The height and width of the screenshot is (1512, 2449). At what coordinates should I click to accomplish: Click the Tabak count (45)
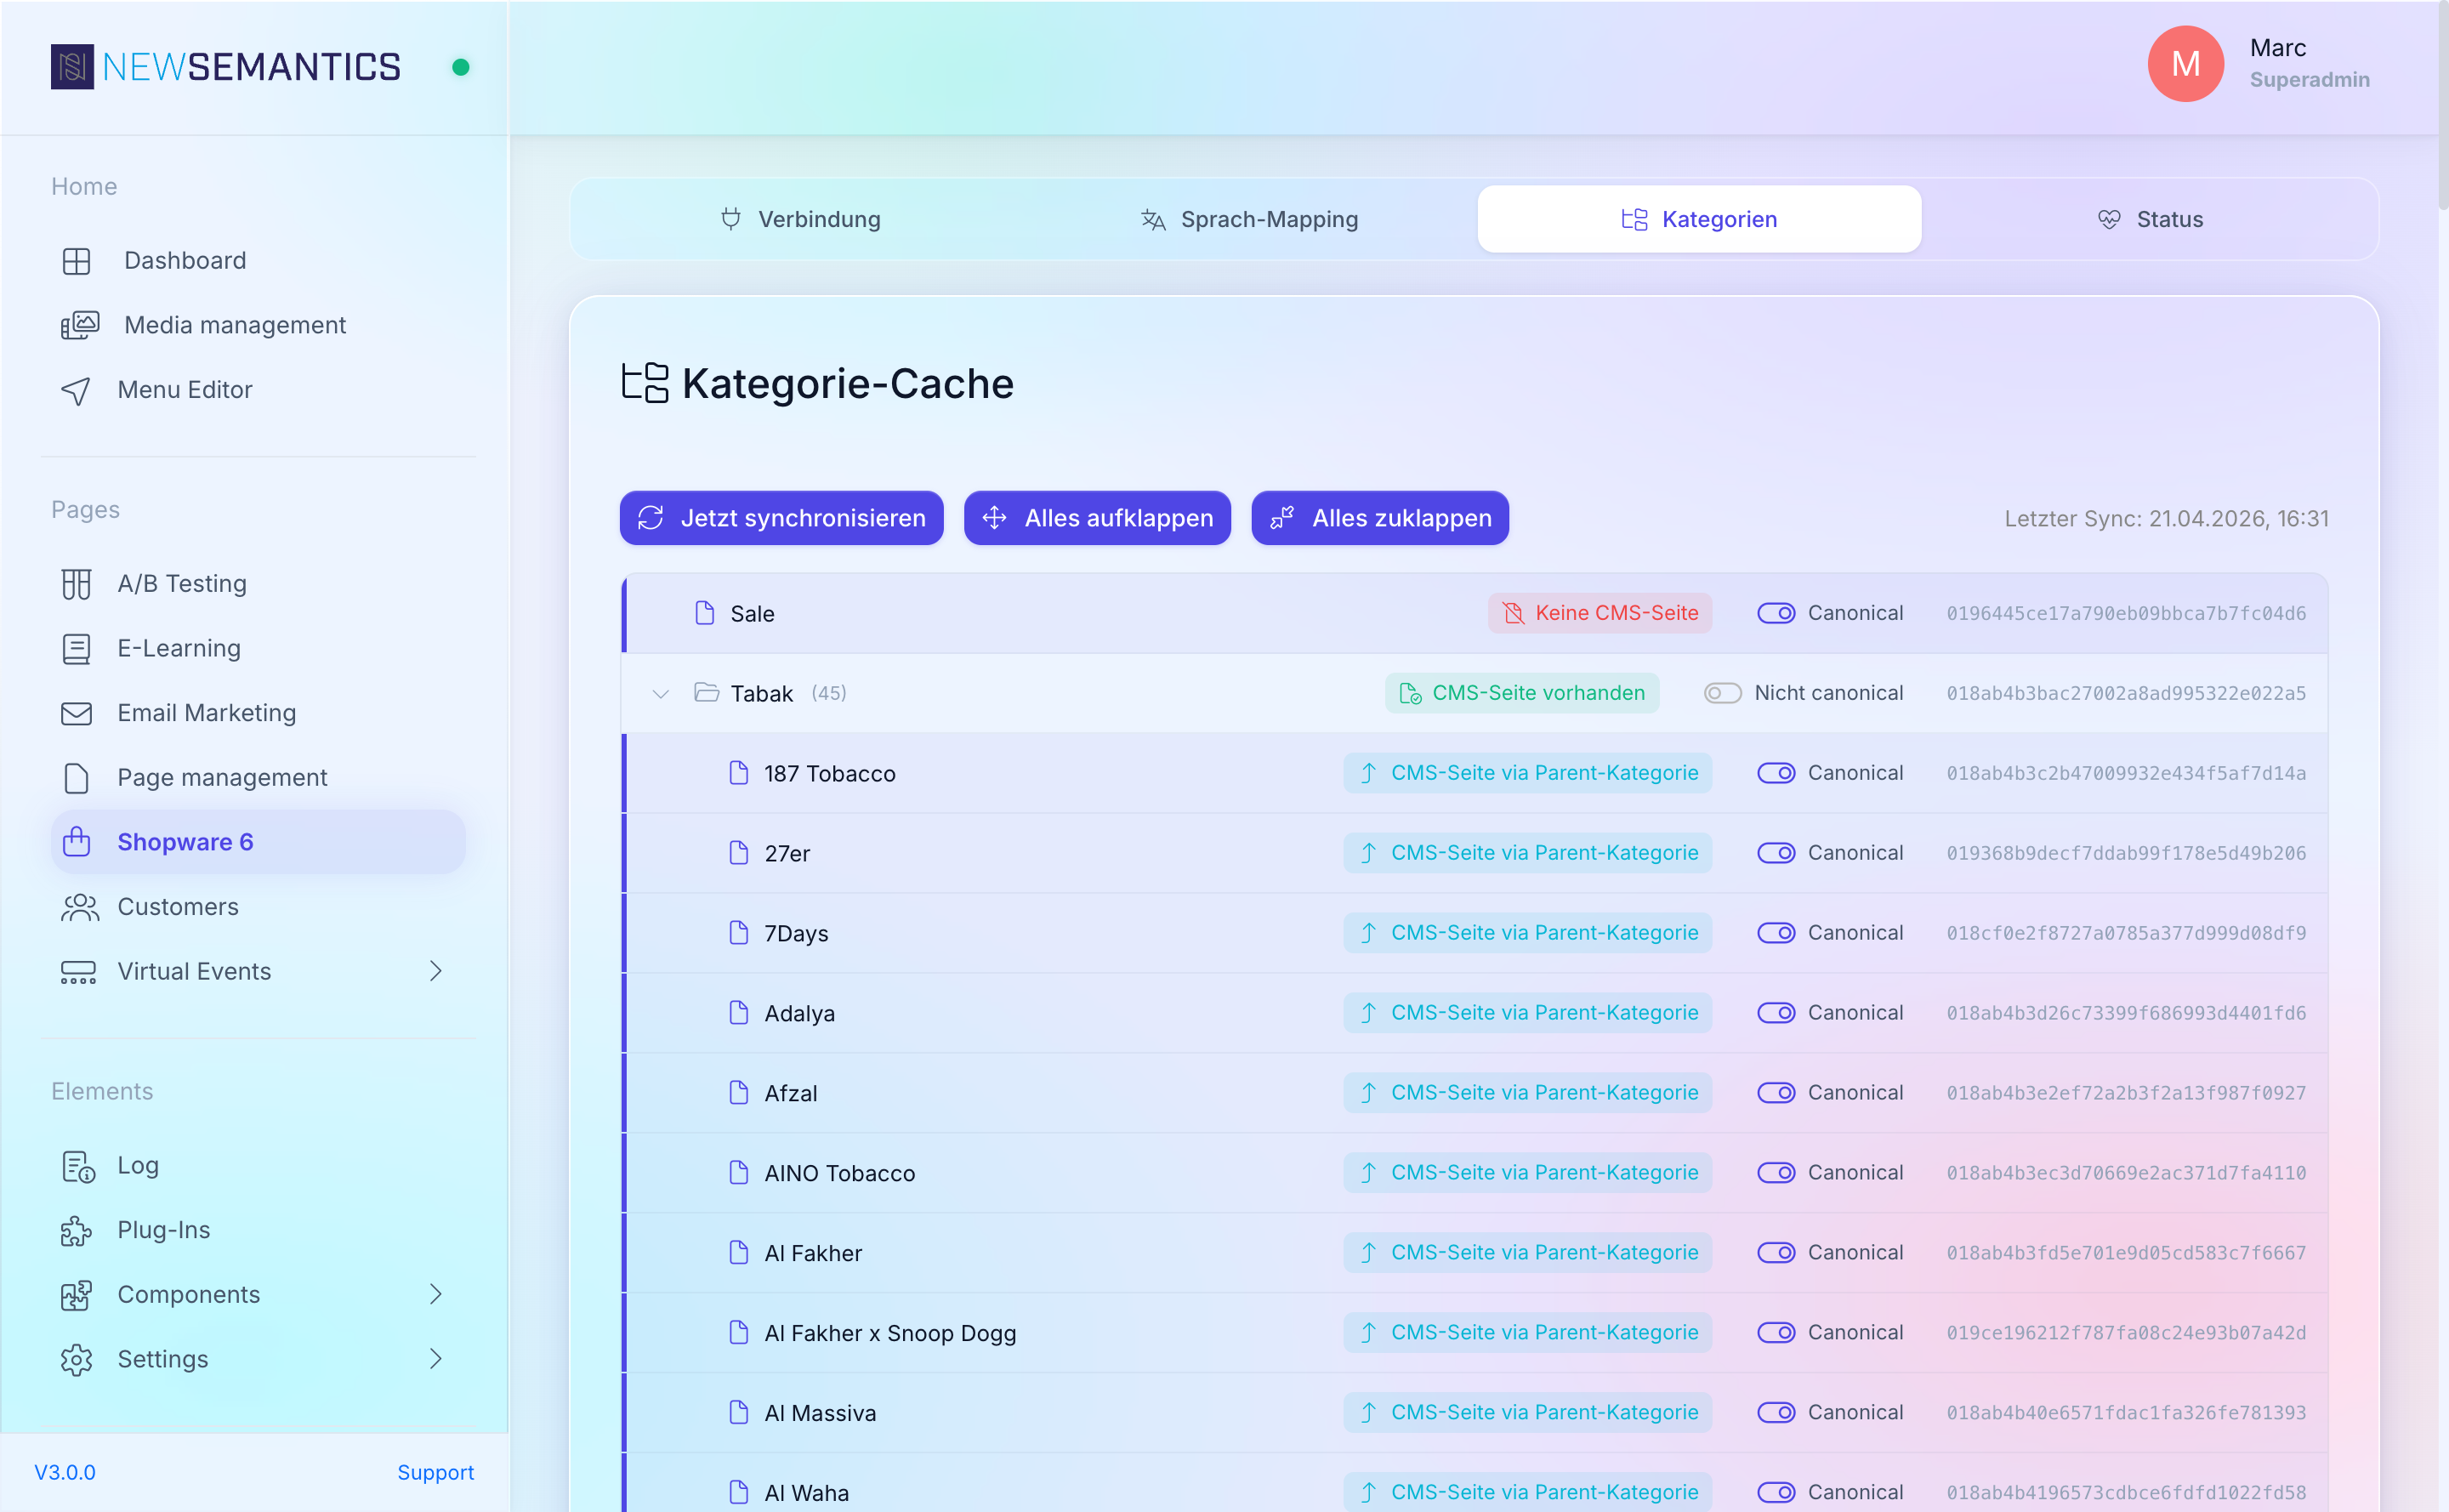tap(829, 693)
